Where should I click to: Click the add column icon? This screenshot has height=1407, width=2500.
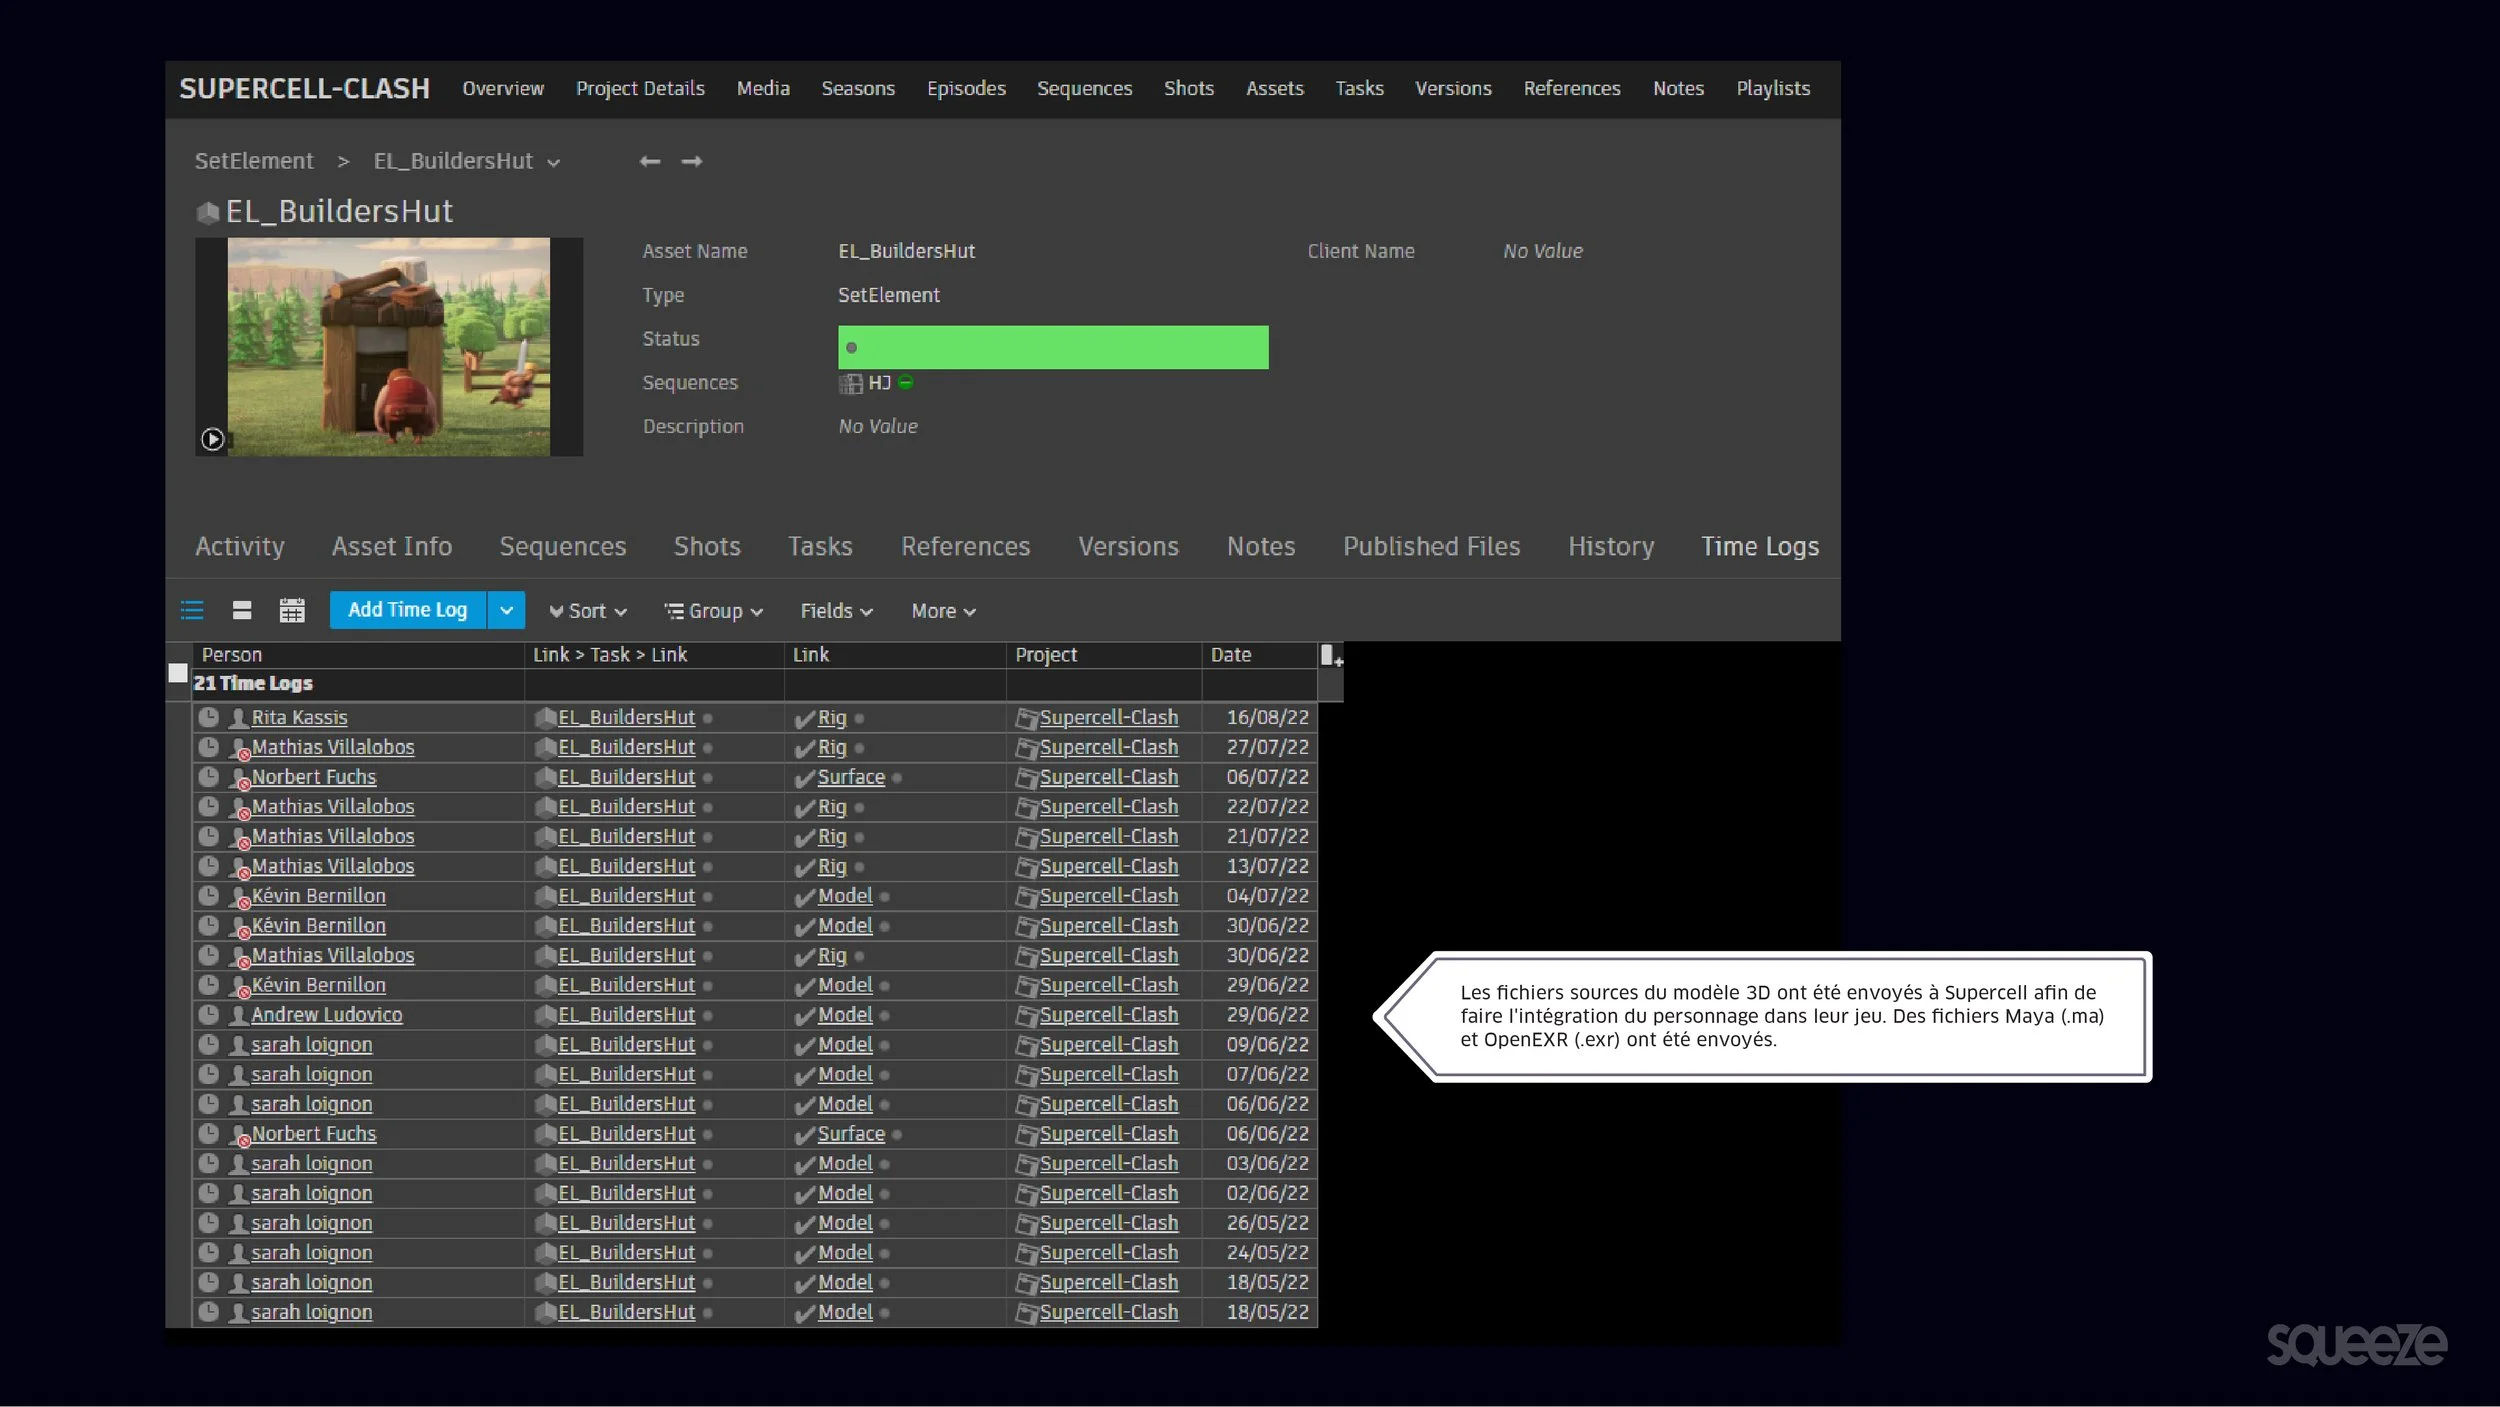(1331, 656)
